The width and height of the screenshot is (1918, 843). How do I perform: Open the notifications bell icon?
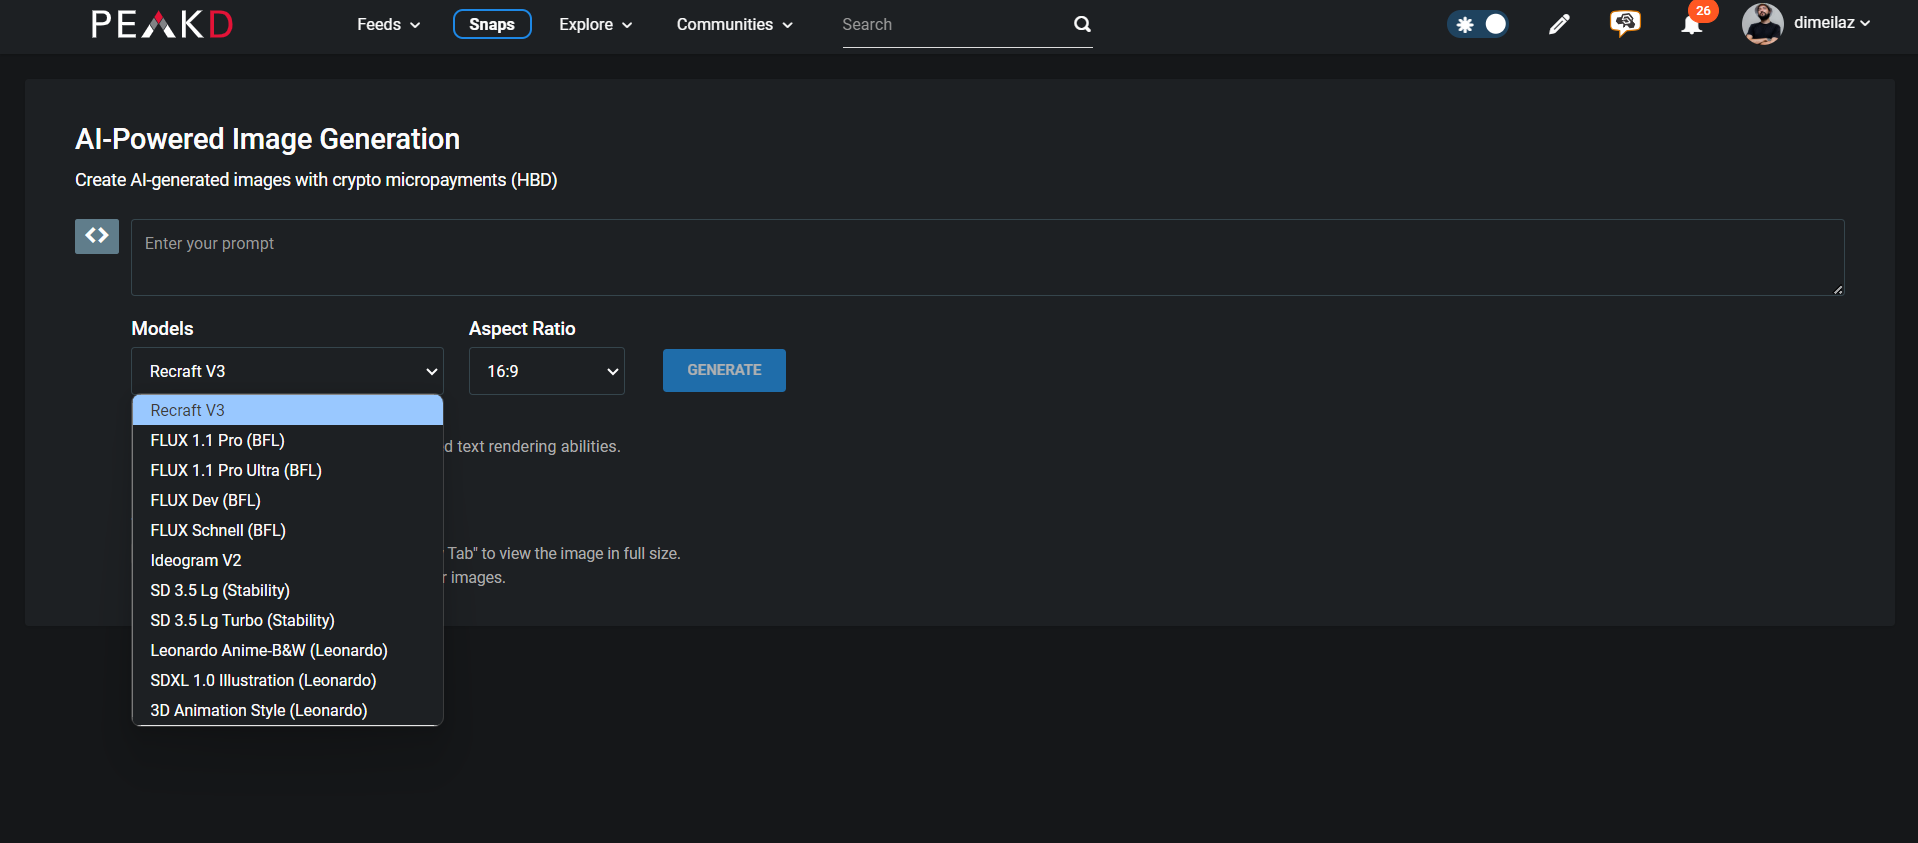coord(1691,25)
